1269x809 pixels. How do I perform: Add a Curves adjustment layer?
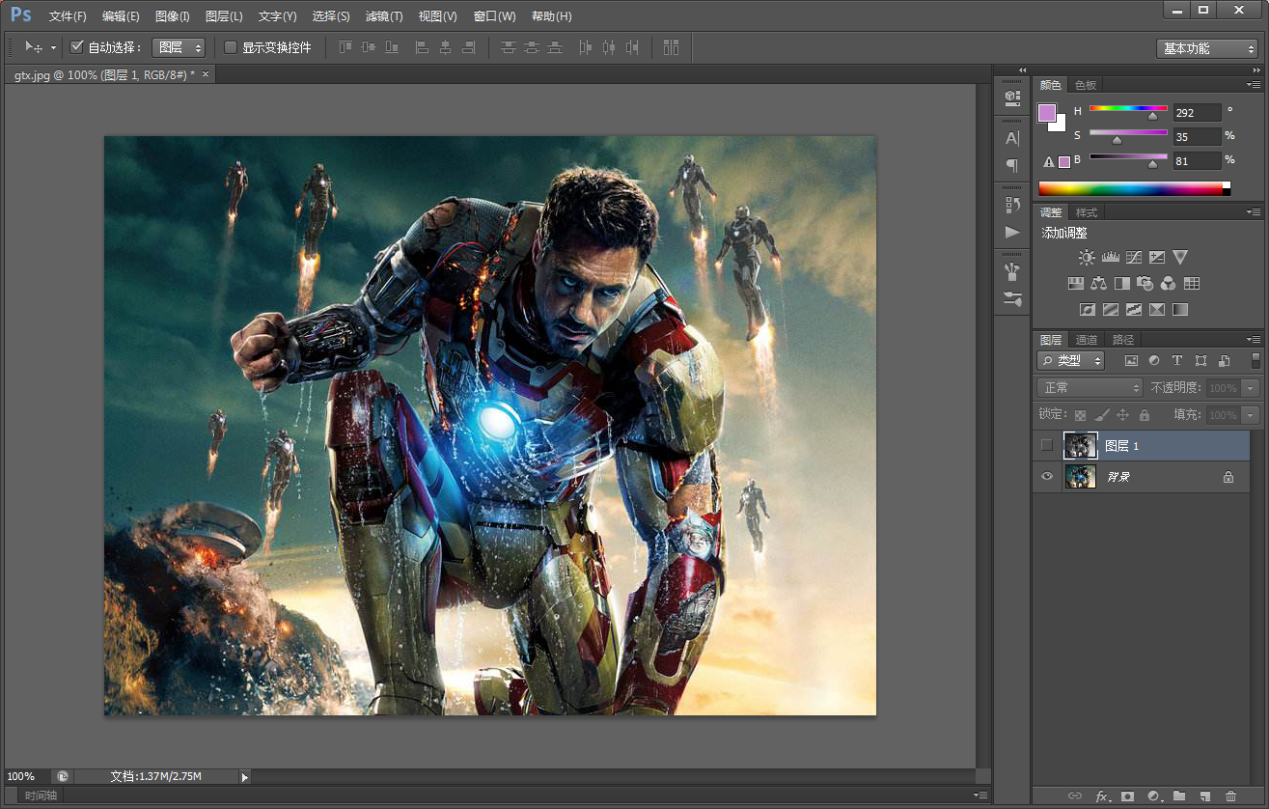tap(1134, 258)
